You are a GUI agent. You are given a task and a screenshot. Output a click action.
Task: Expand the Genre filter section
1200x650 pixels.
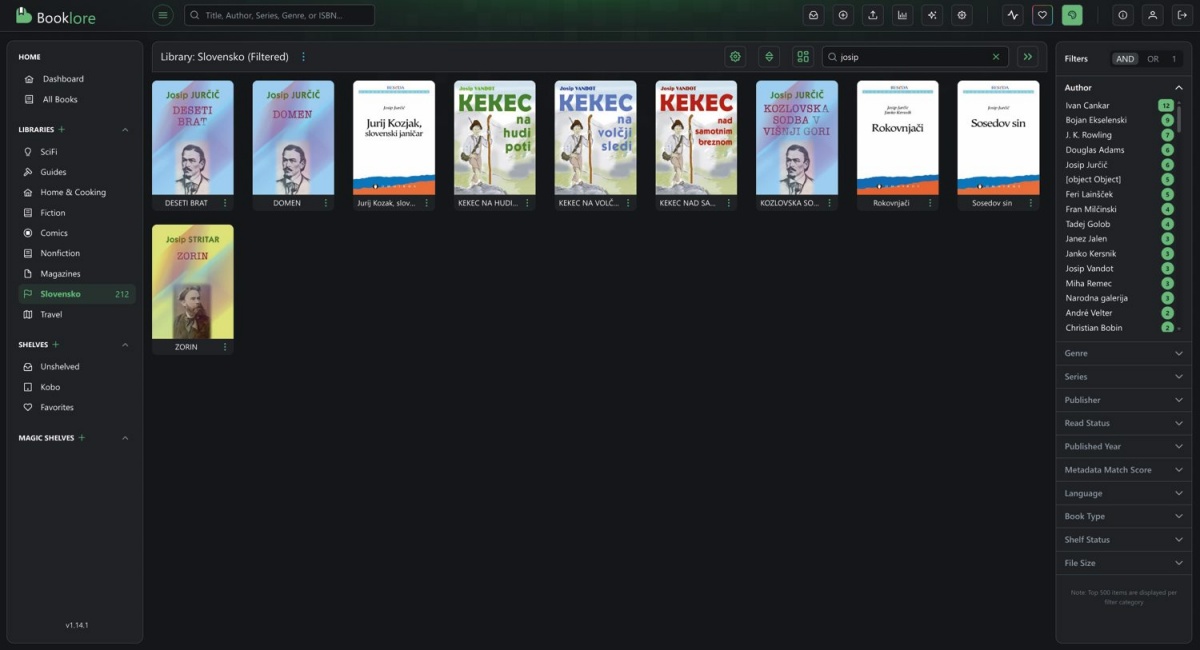pyautogui.click(x=1123, y=353)
